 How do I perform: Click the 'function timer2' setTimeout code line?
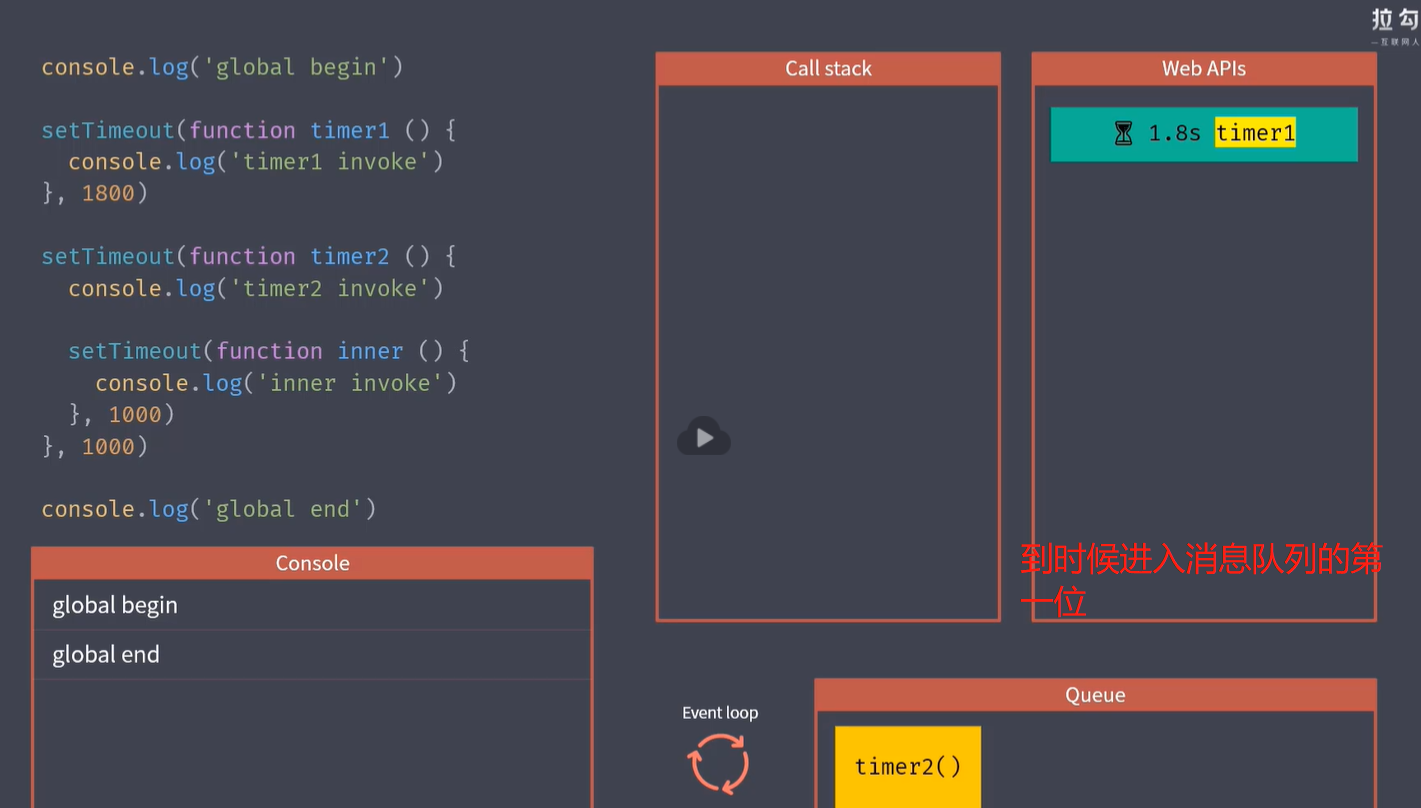click(x=249, y=256)
